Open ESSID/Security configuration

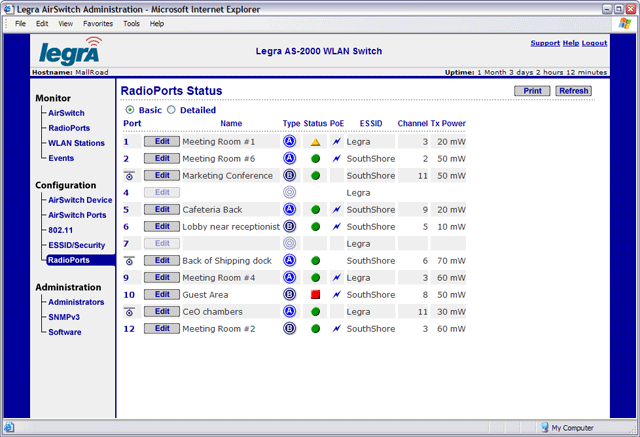point(77,245)
